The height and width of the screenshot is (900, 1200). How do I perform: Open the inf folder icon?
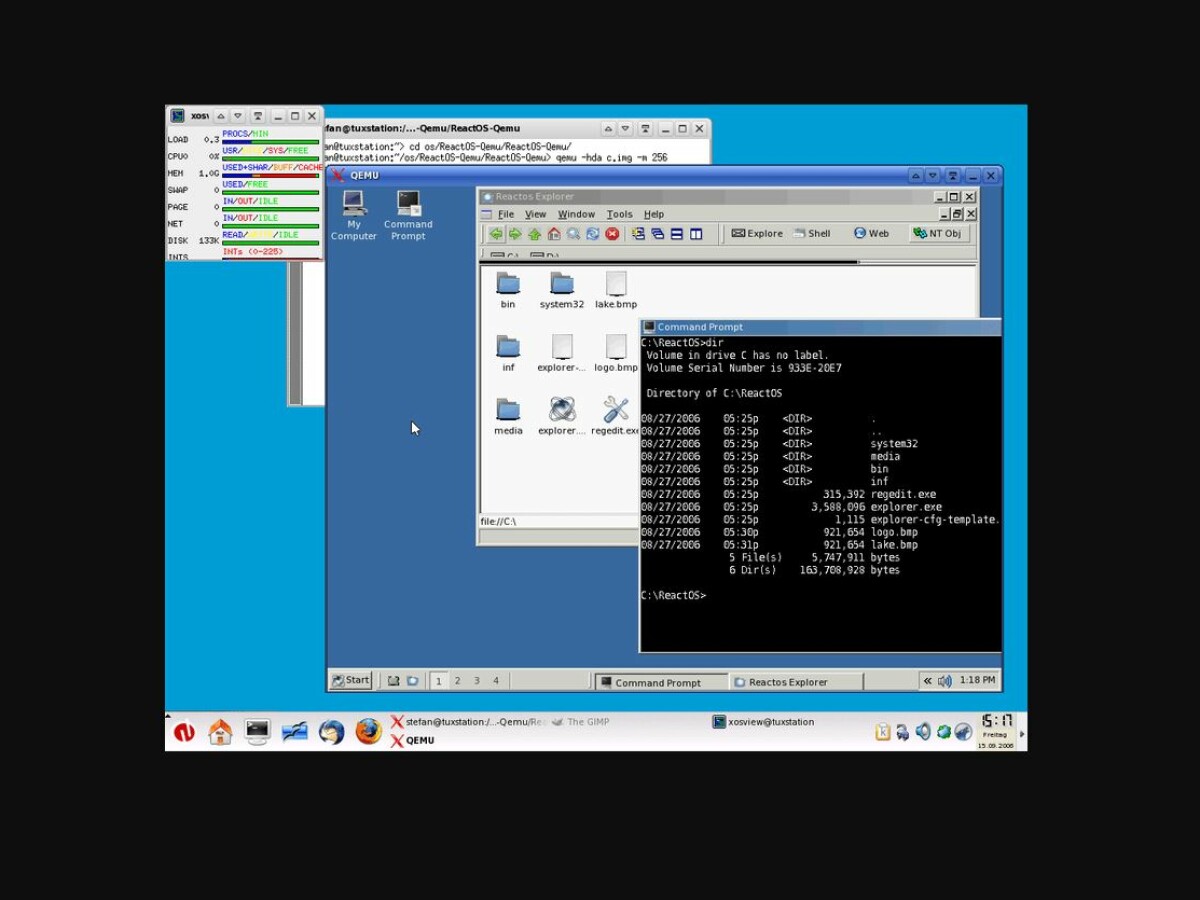pos(508,347)
